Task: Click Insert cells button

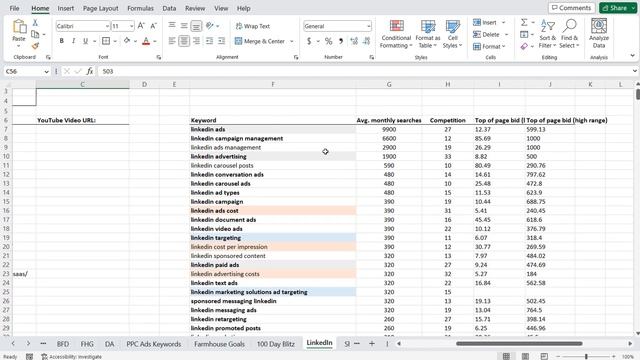Action: 485,22
